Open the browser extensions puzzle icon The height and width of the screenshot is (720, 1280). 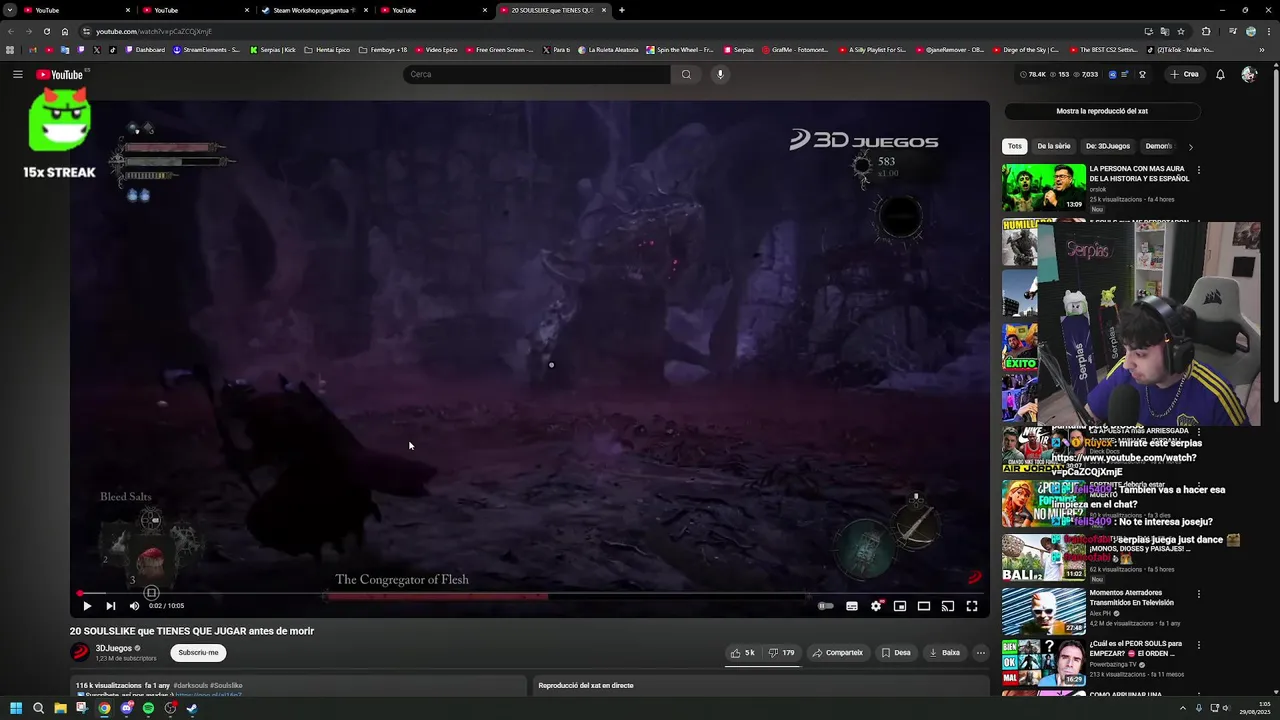[1205, 31]
